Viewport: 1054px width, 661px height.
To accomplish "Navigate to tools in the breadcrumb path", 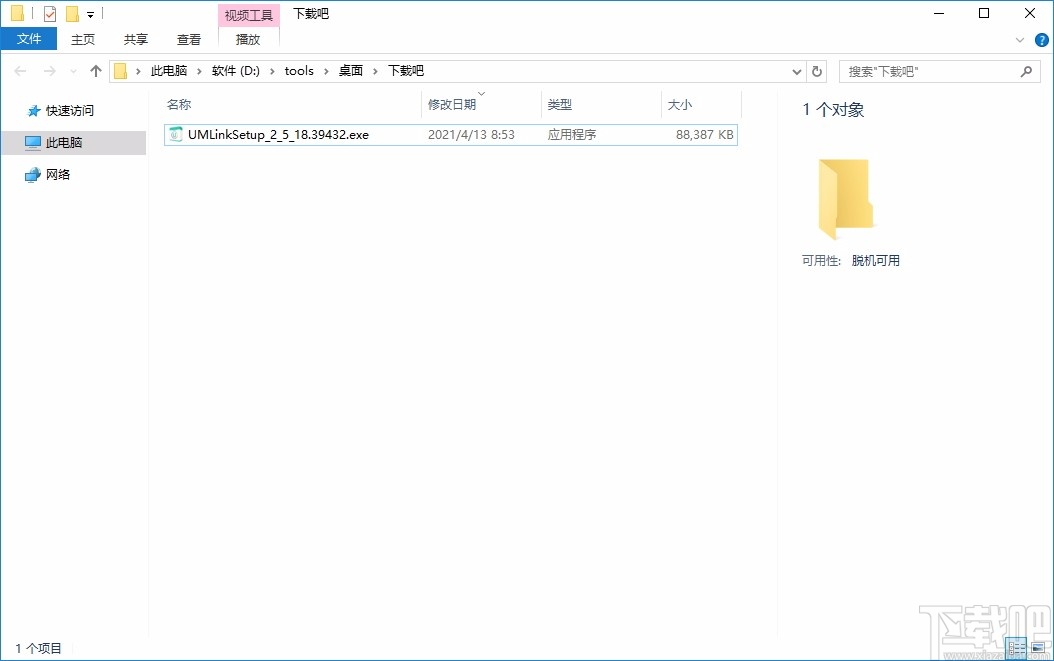I will point(299,70).
